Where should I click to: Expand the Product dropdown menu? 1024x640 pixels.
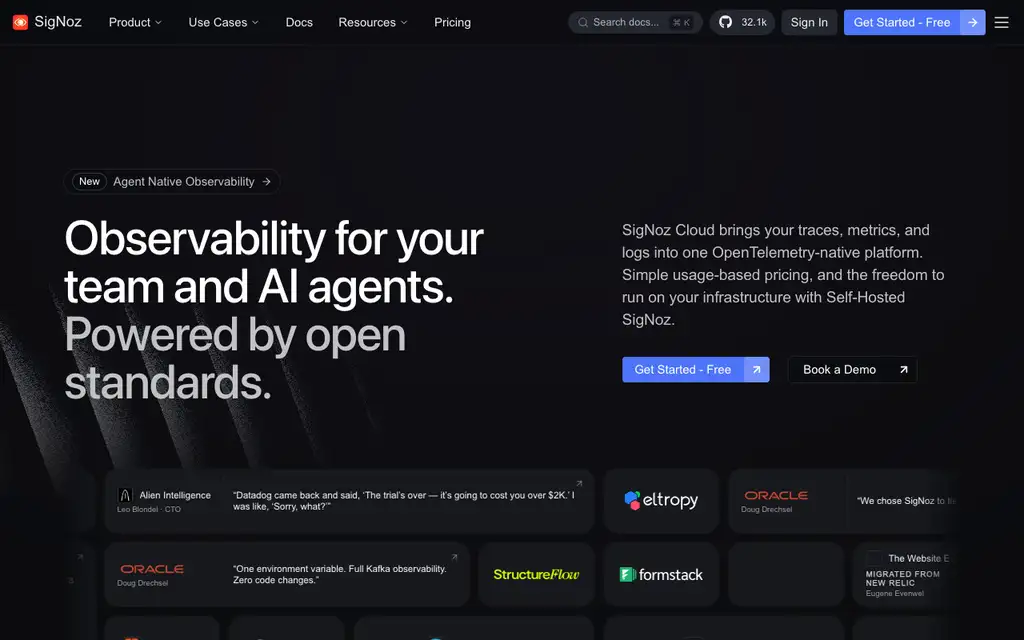click(x=135, y=22)
